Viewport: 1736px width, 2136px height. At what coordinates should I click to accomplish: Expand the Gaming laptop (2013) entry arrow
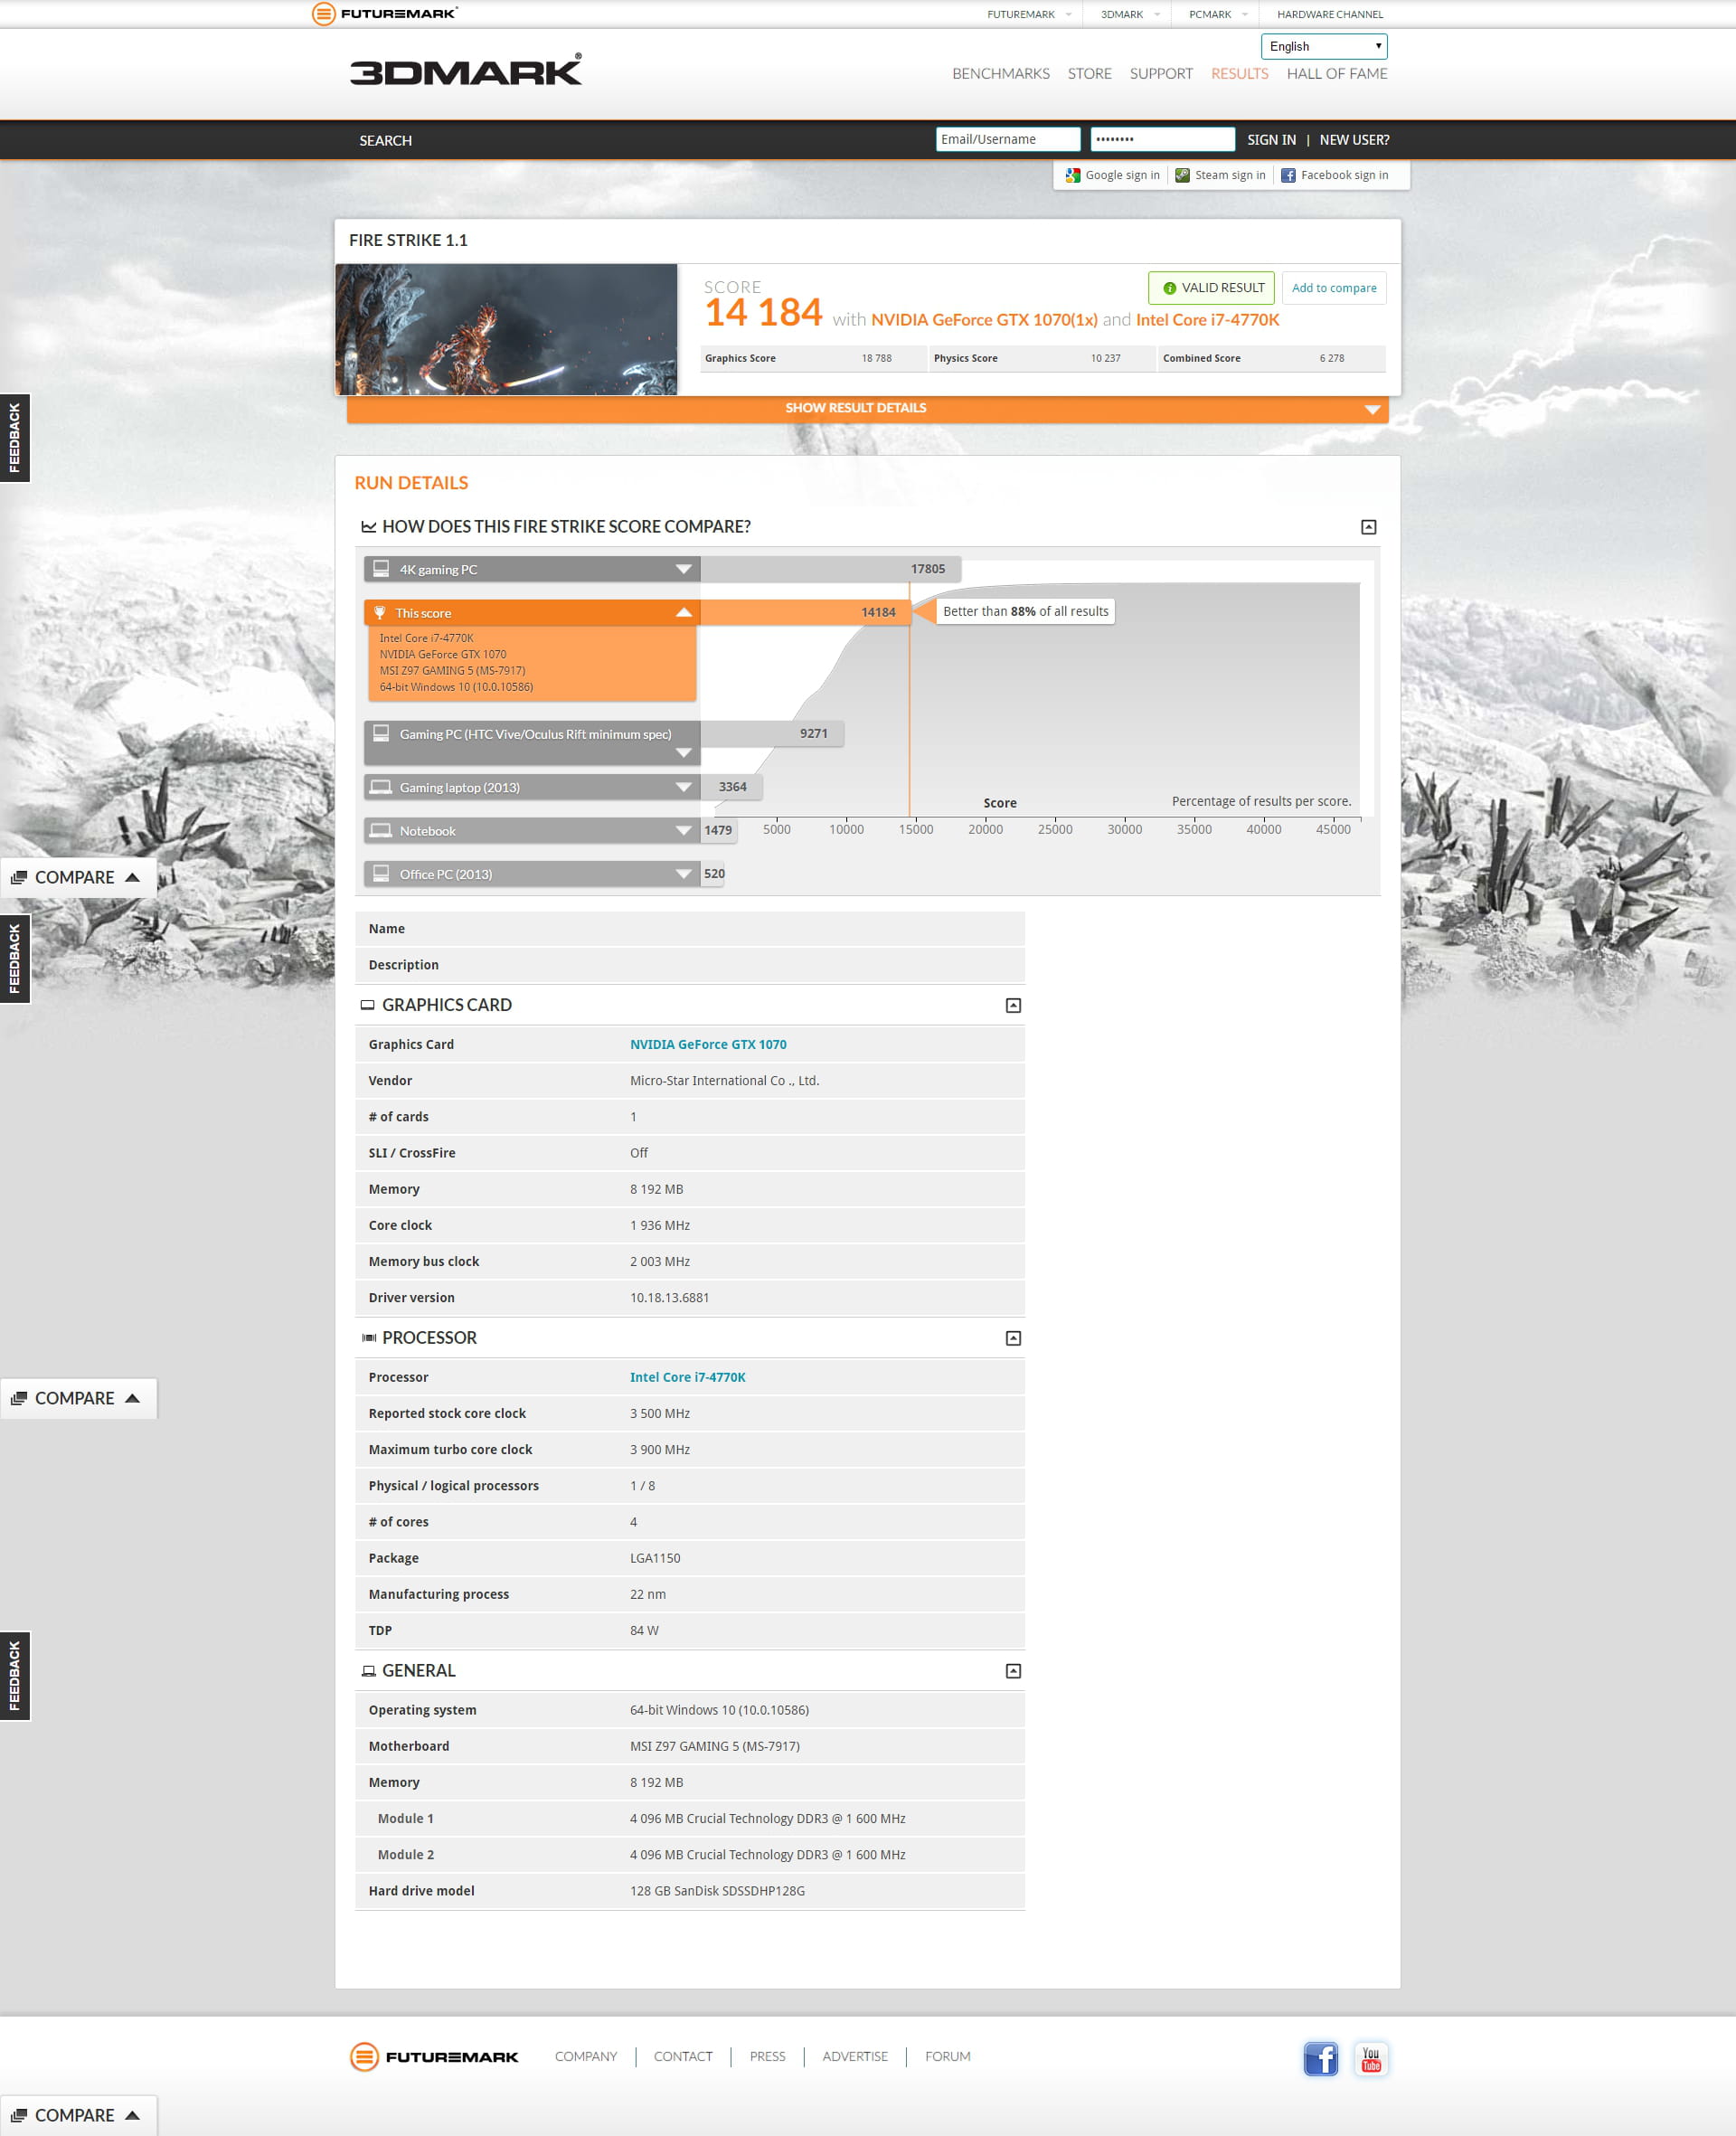pyautogui.click(x=684, y=787)
